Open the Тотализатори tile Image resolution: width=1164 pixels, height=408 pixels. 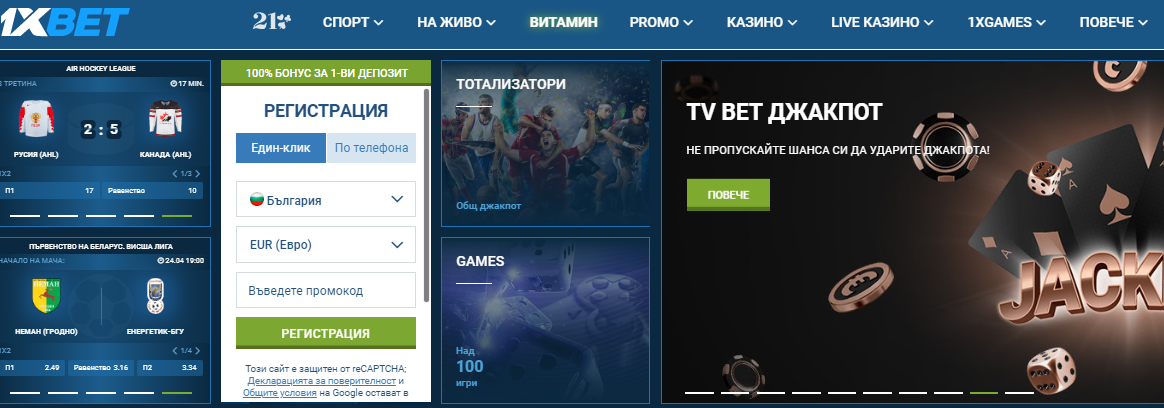click(x=545, y=143)
